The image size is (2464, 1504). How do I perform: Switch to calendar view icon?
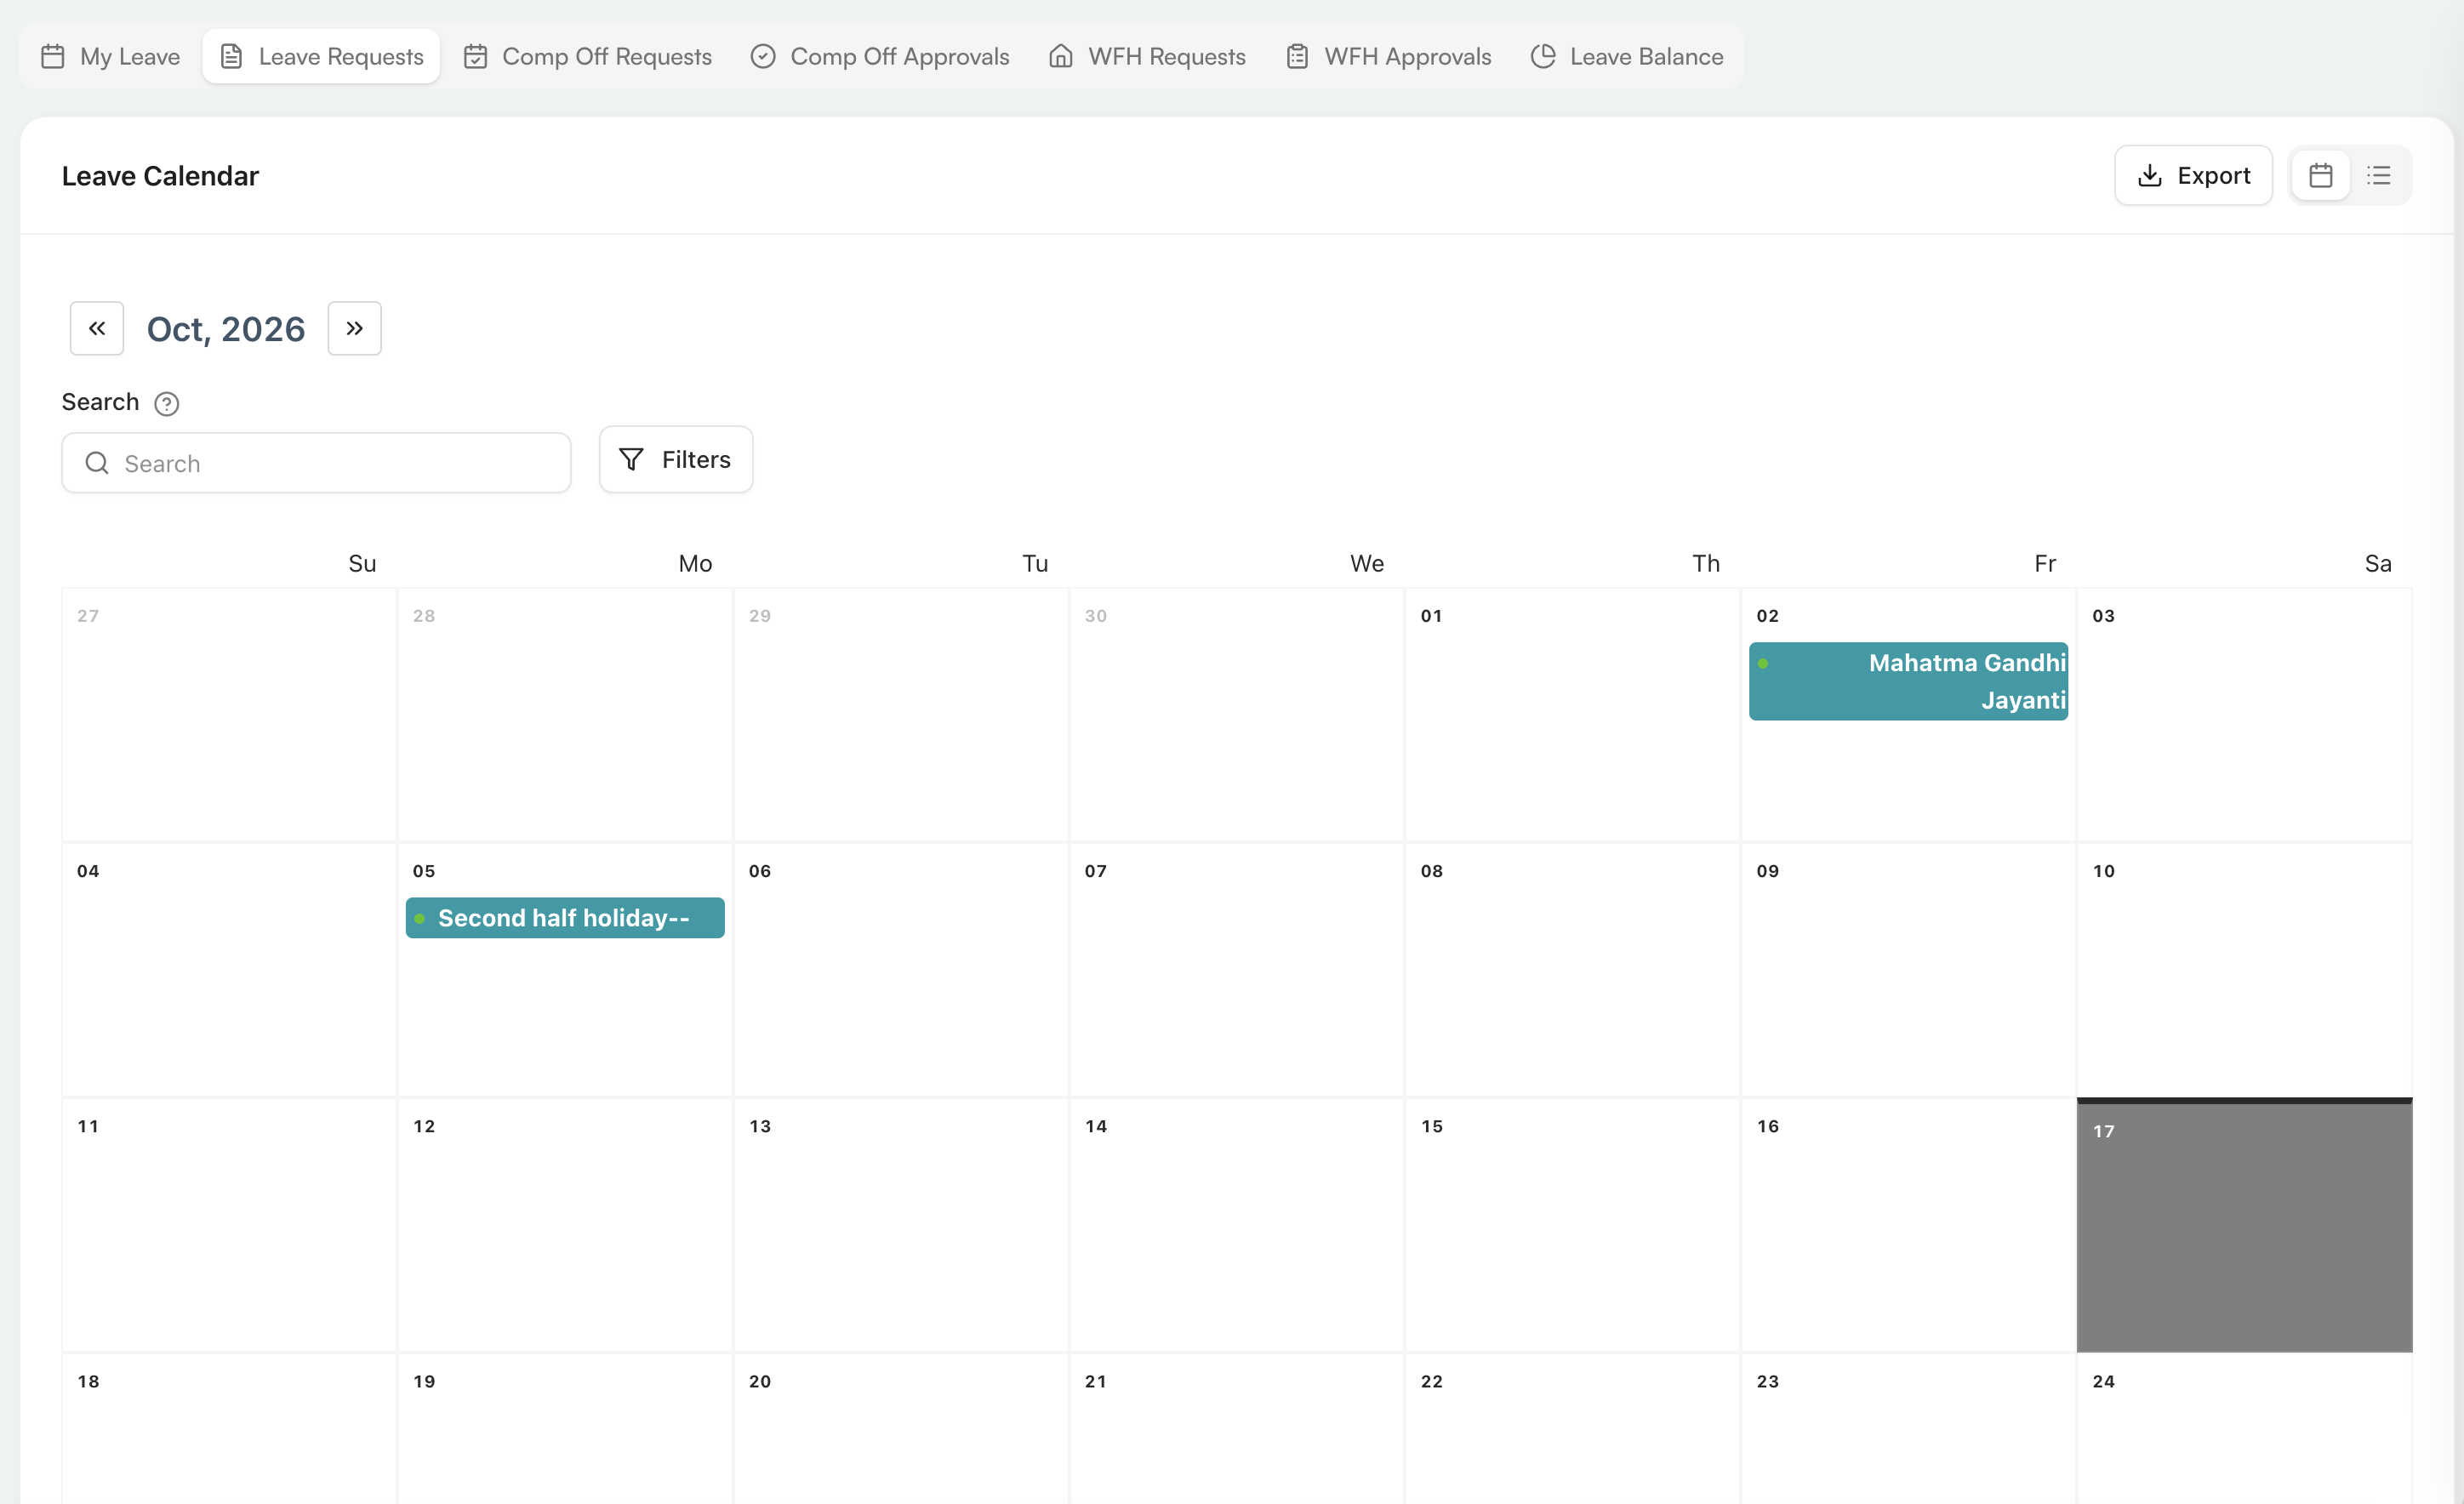click(x=2320, y=175)
